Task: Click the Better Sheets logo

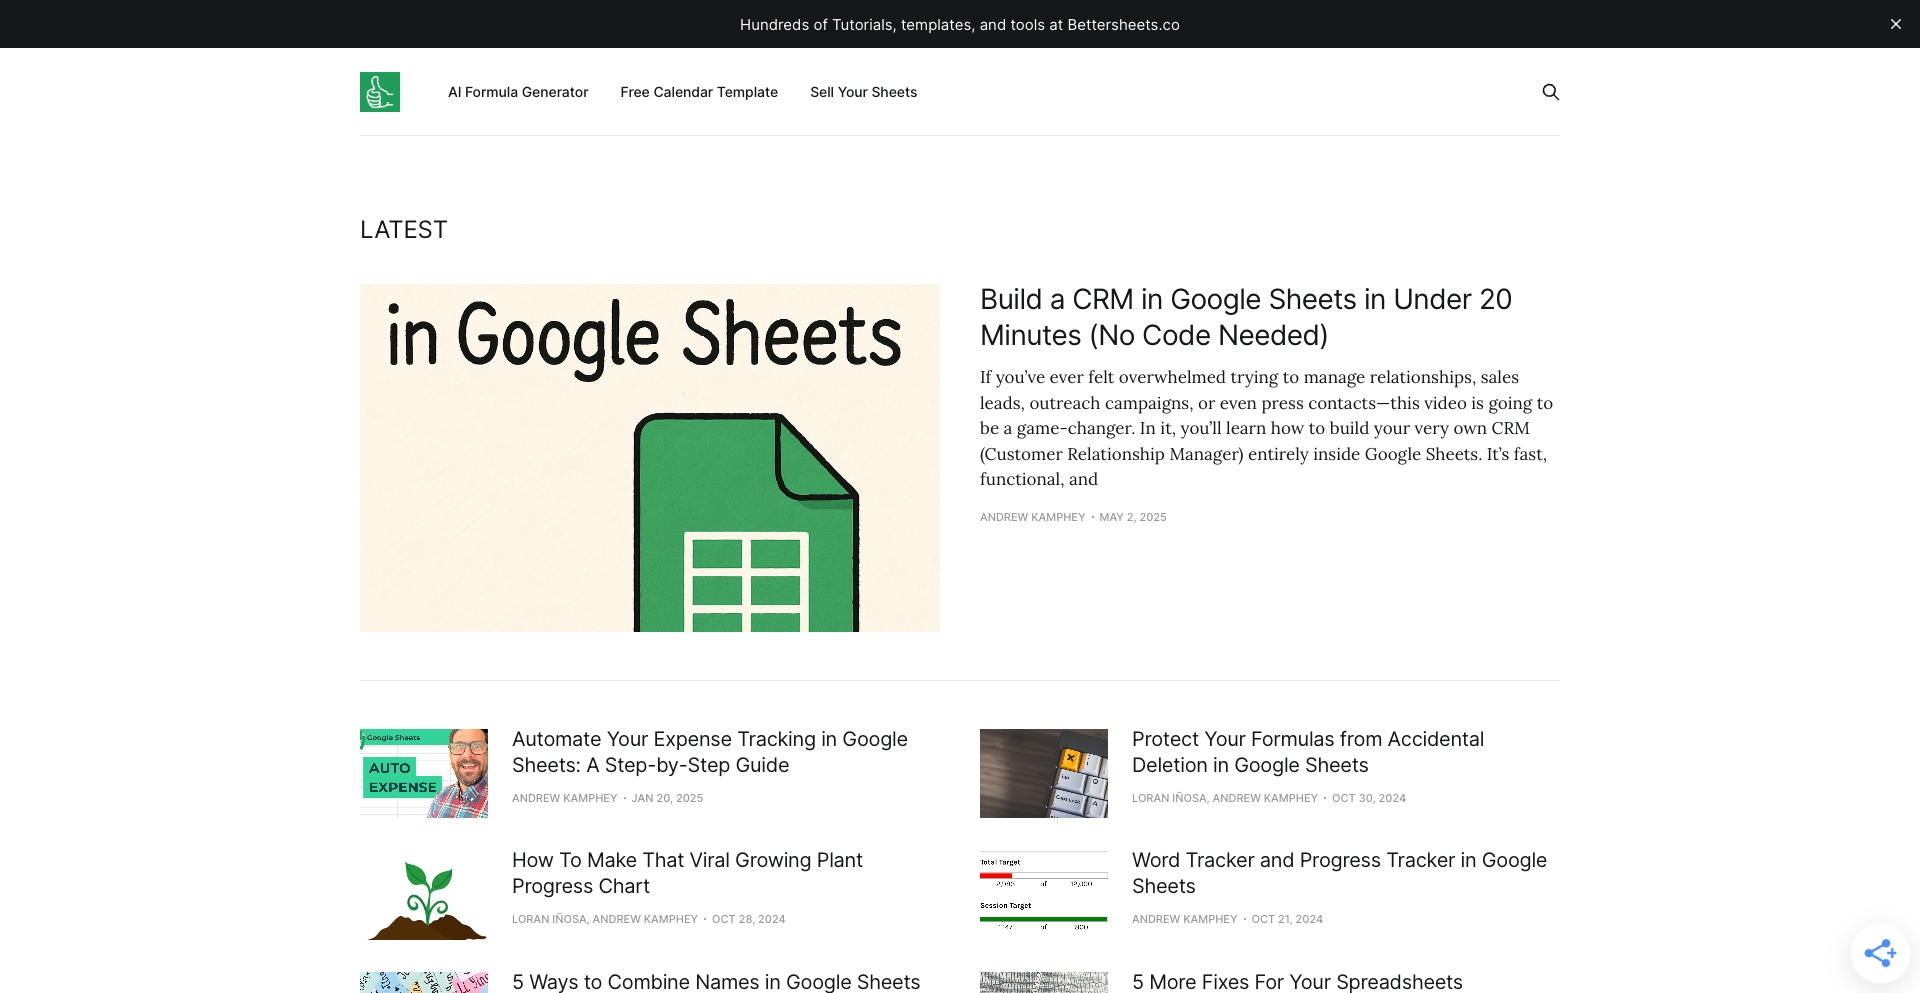Action: point(379,91)
